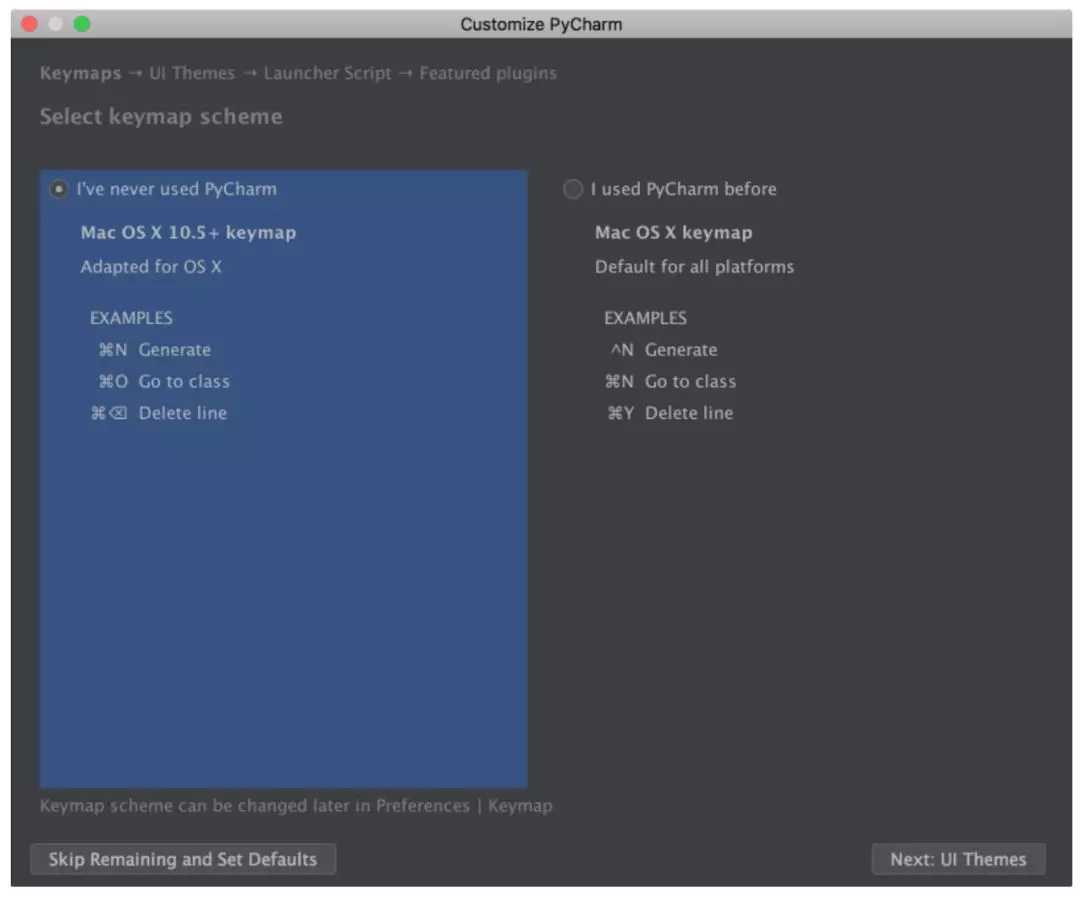Go to Next: UI Themes
The height and width of the screenshot is (902, 1080).
pos(958,859)
